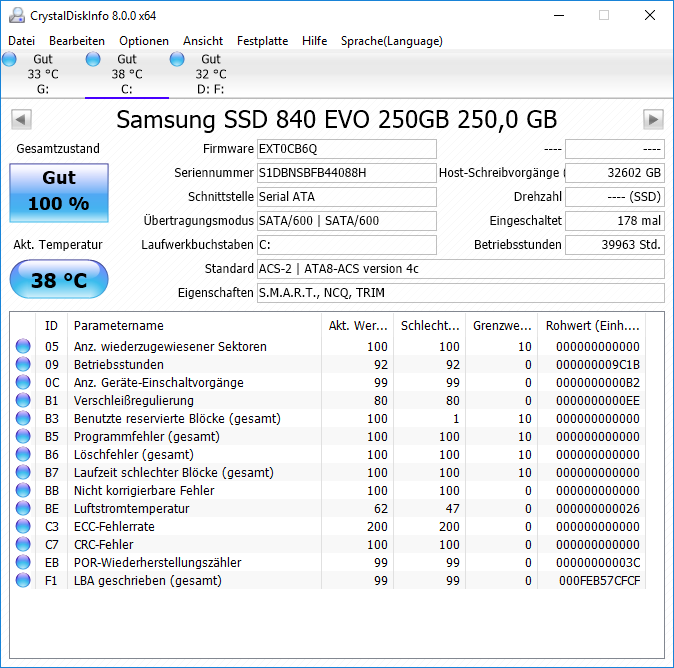674x668 pixels.
Task: Click status icon for Löschfehler row
Action: (x=23, y=454)
